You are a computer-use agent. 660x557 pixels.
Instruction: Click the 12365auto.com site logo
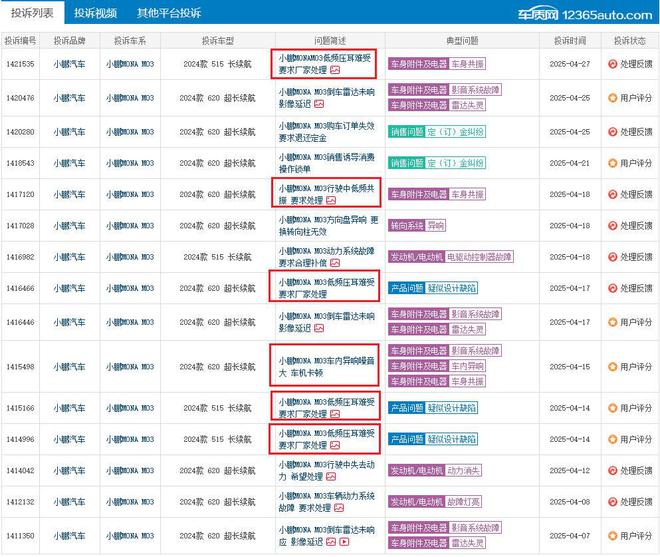585,15
